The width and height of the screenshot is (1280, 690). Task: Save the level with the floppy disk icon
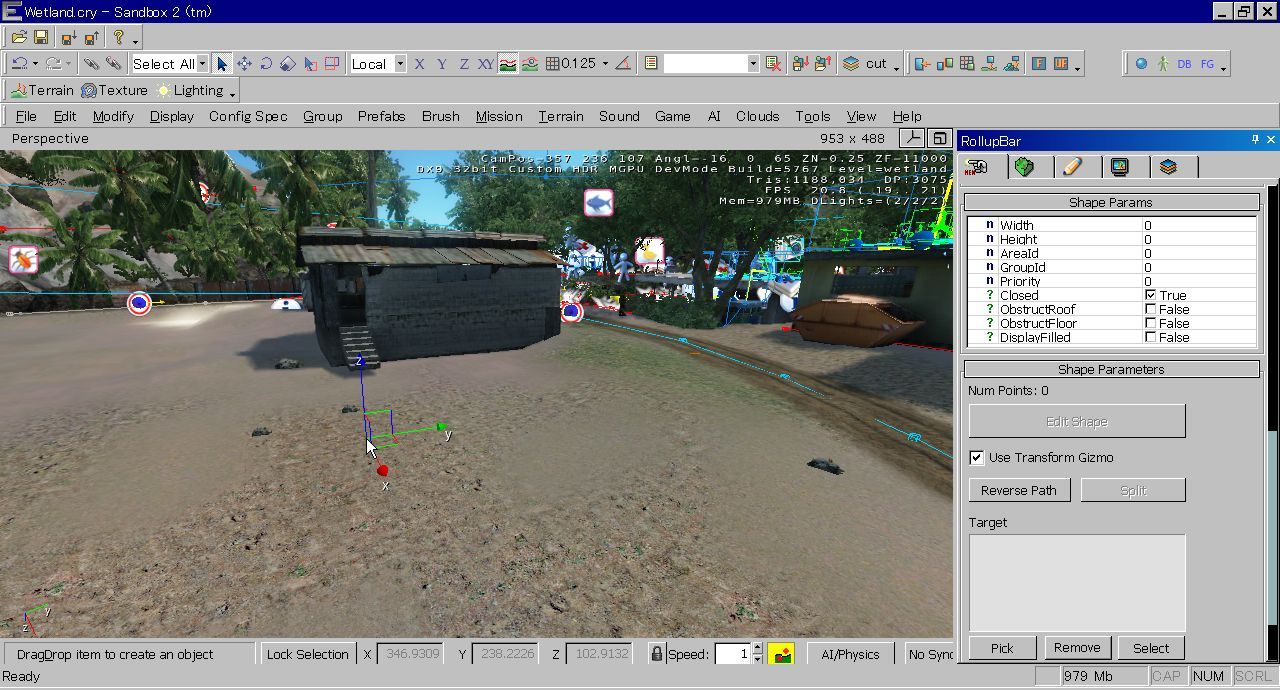41,37
